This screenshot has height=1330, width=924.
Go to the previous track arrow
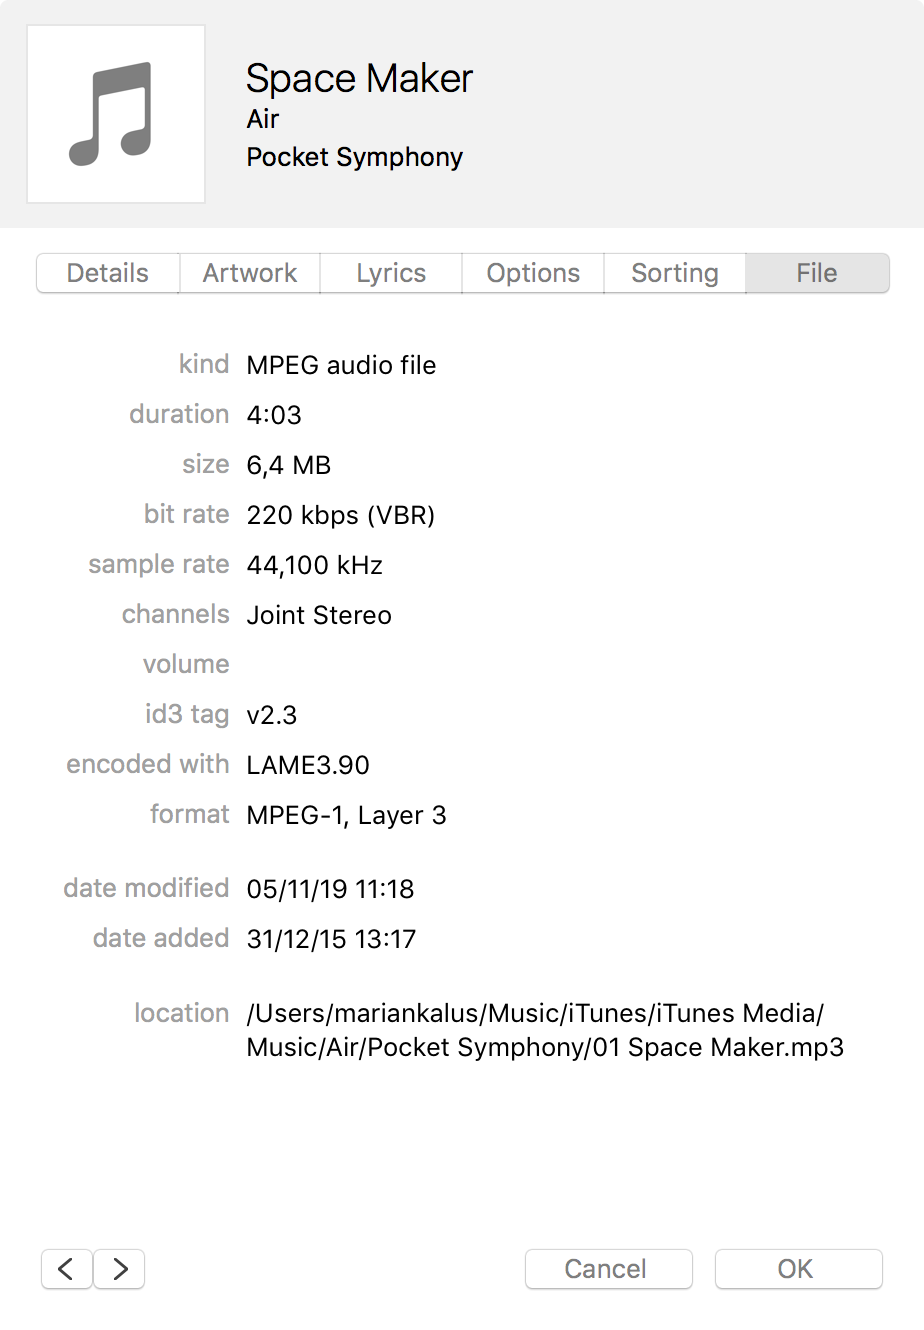pos(67,1269)
